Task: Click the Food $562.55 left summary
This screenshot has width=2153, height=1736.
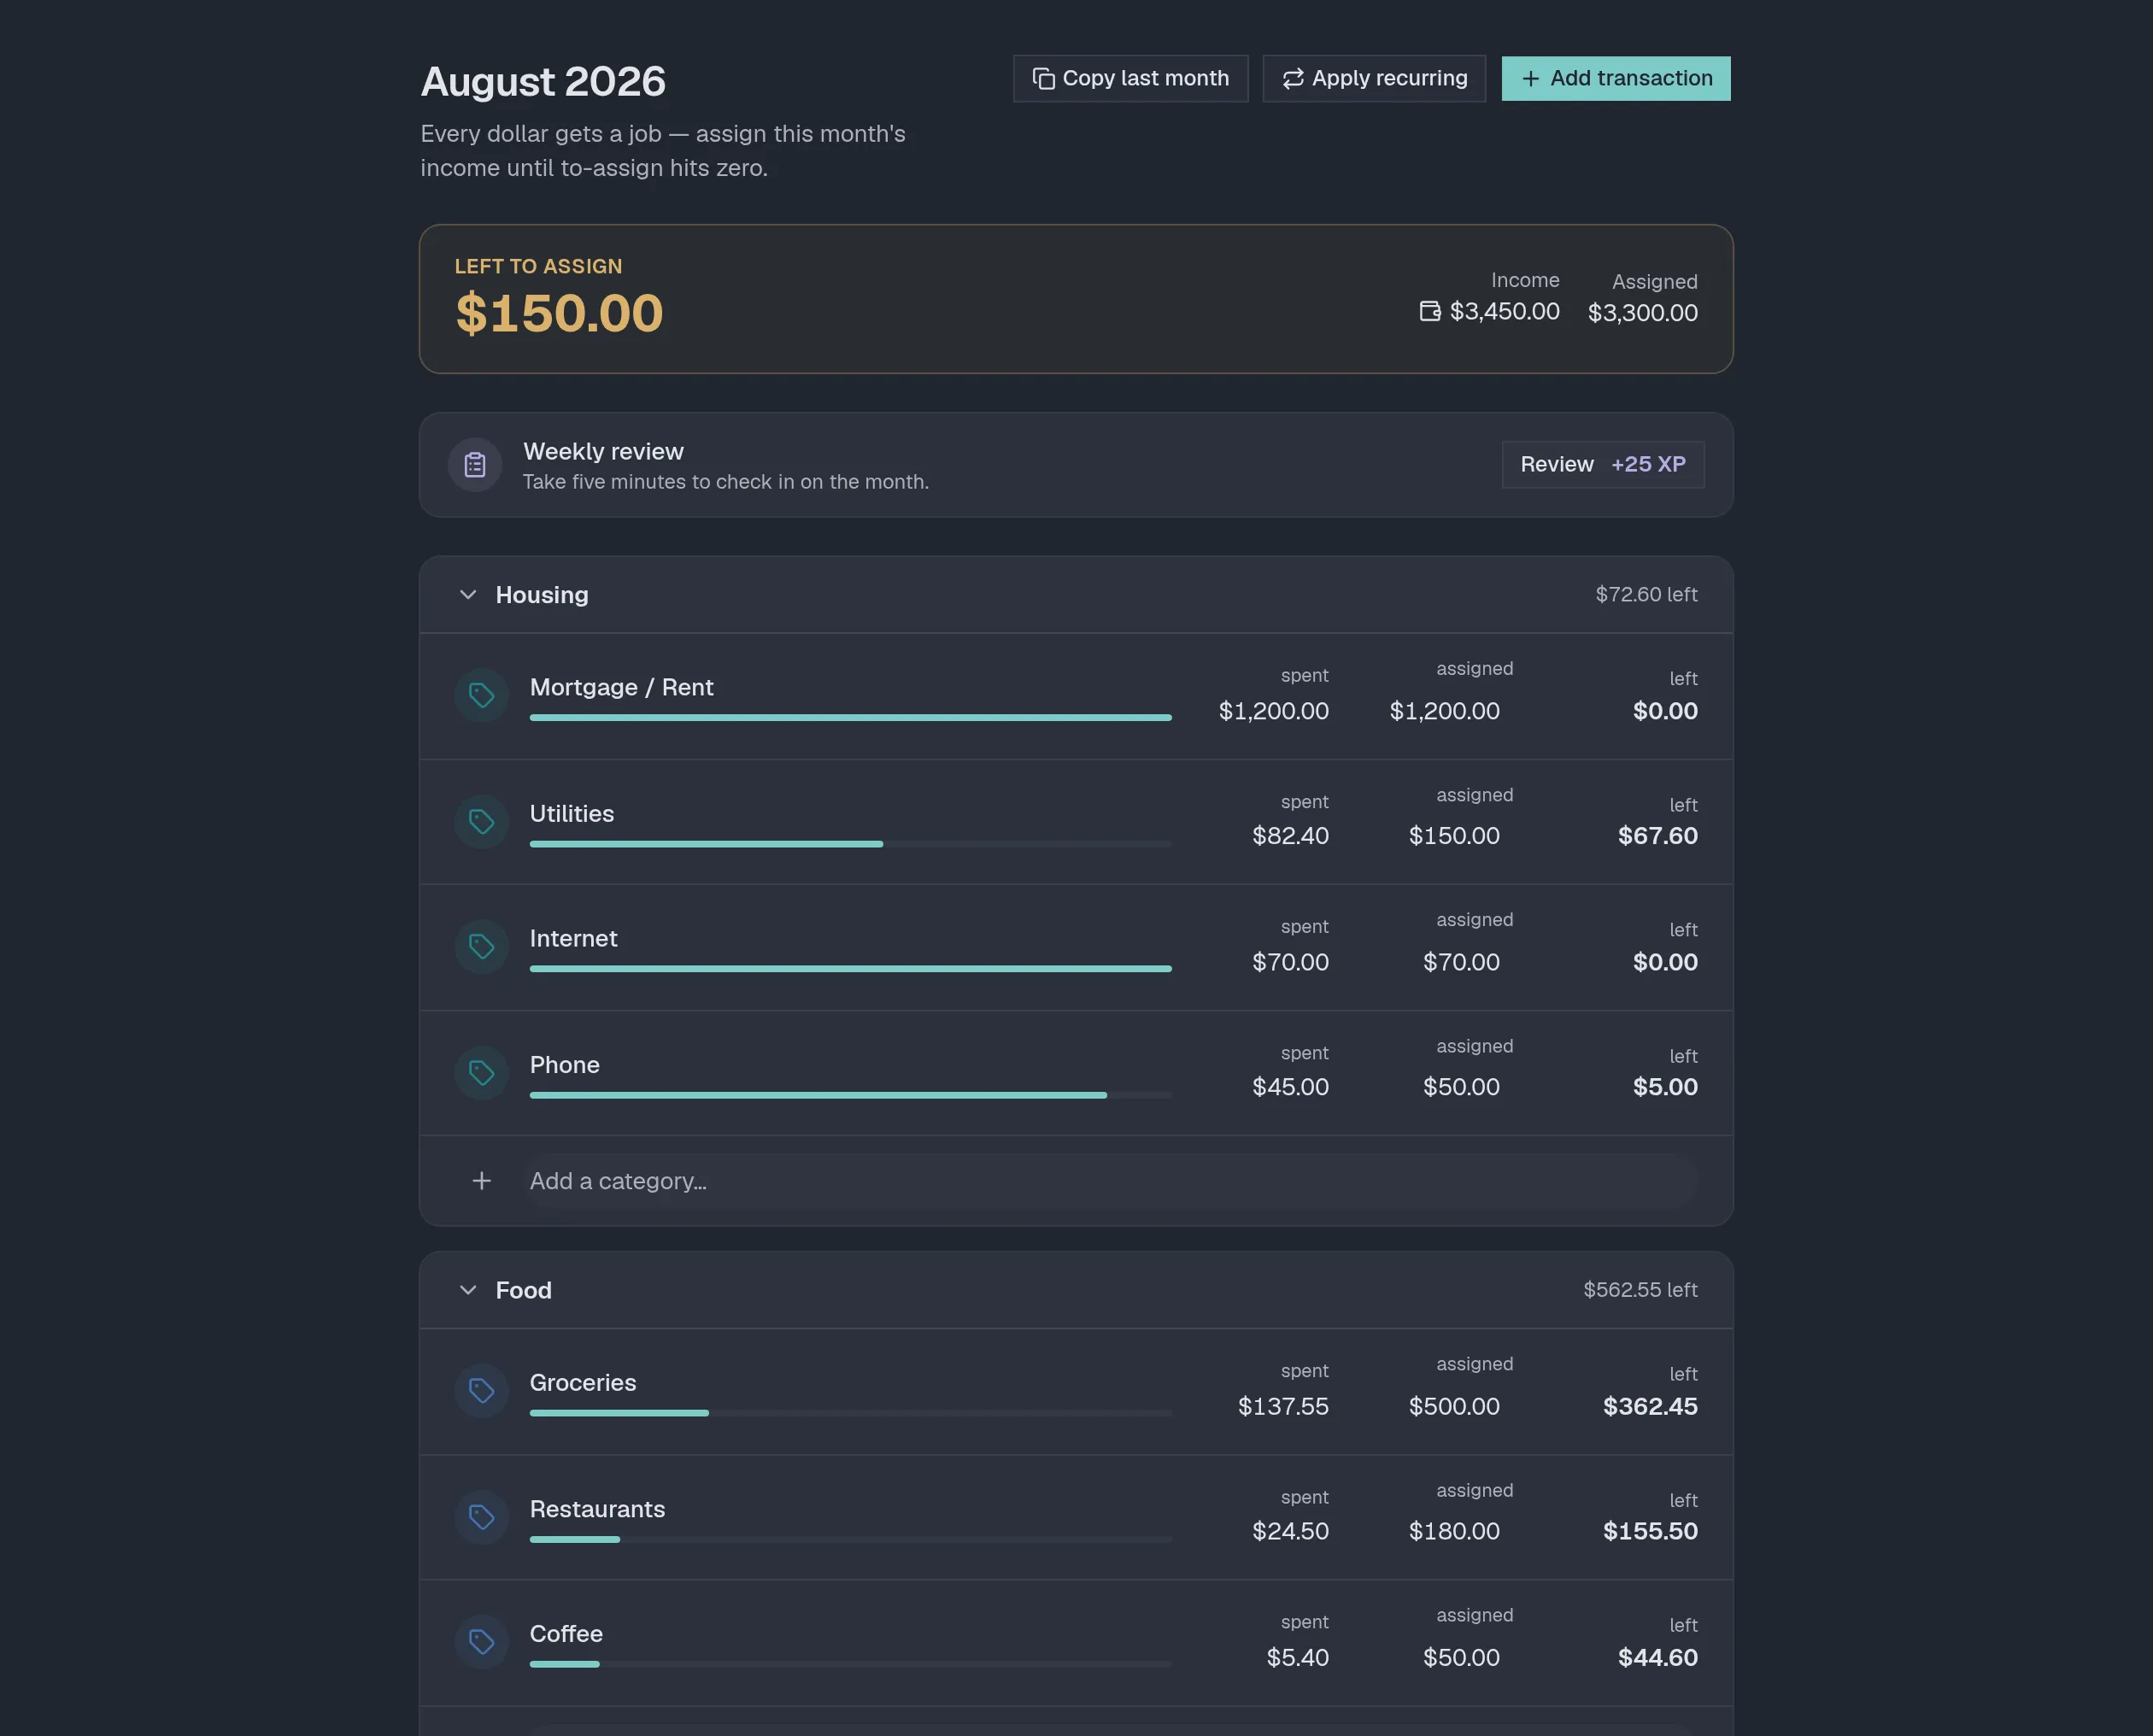Action: pos(1640,1290)
